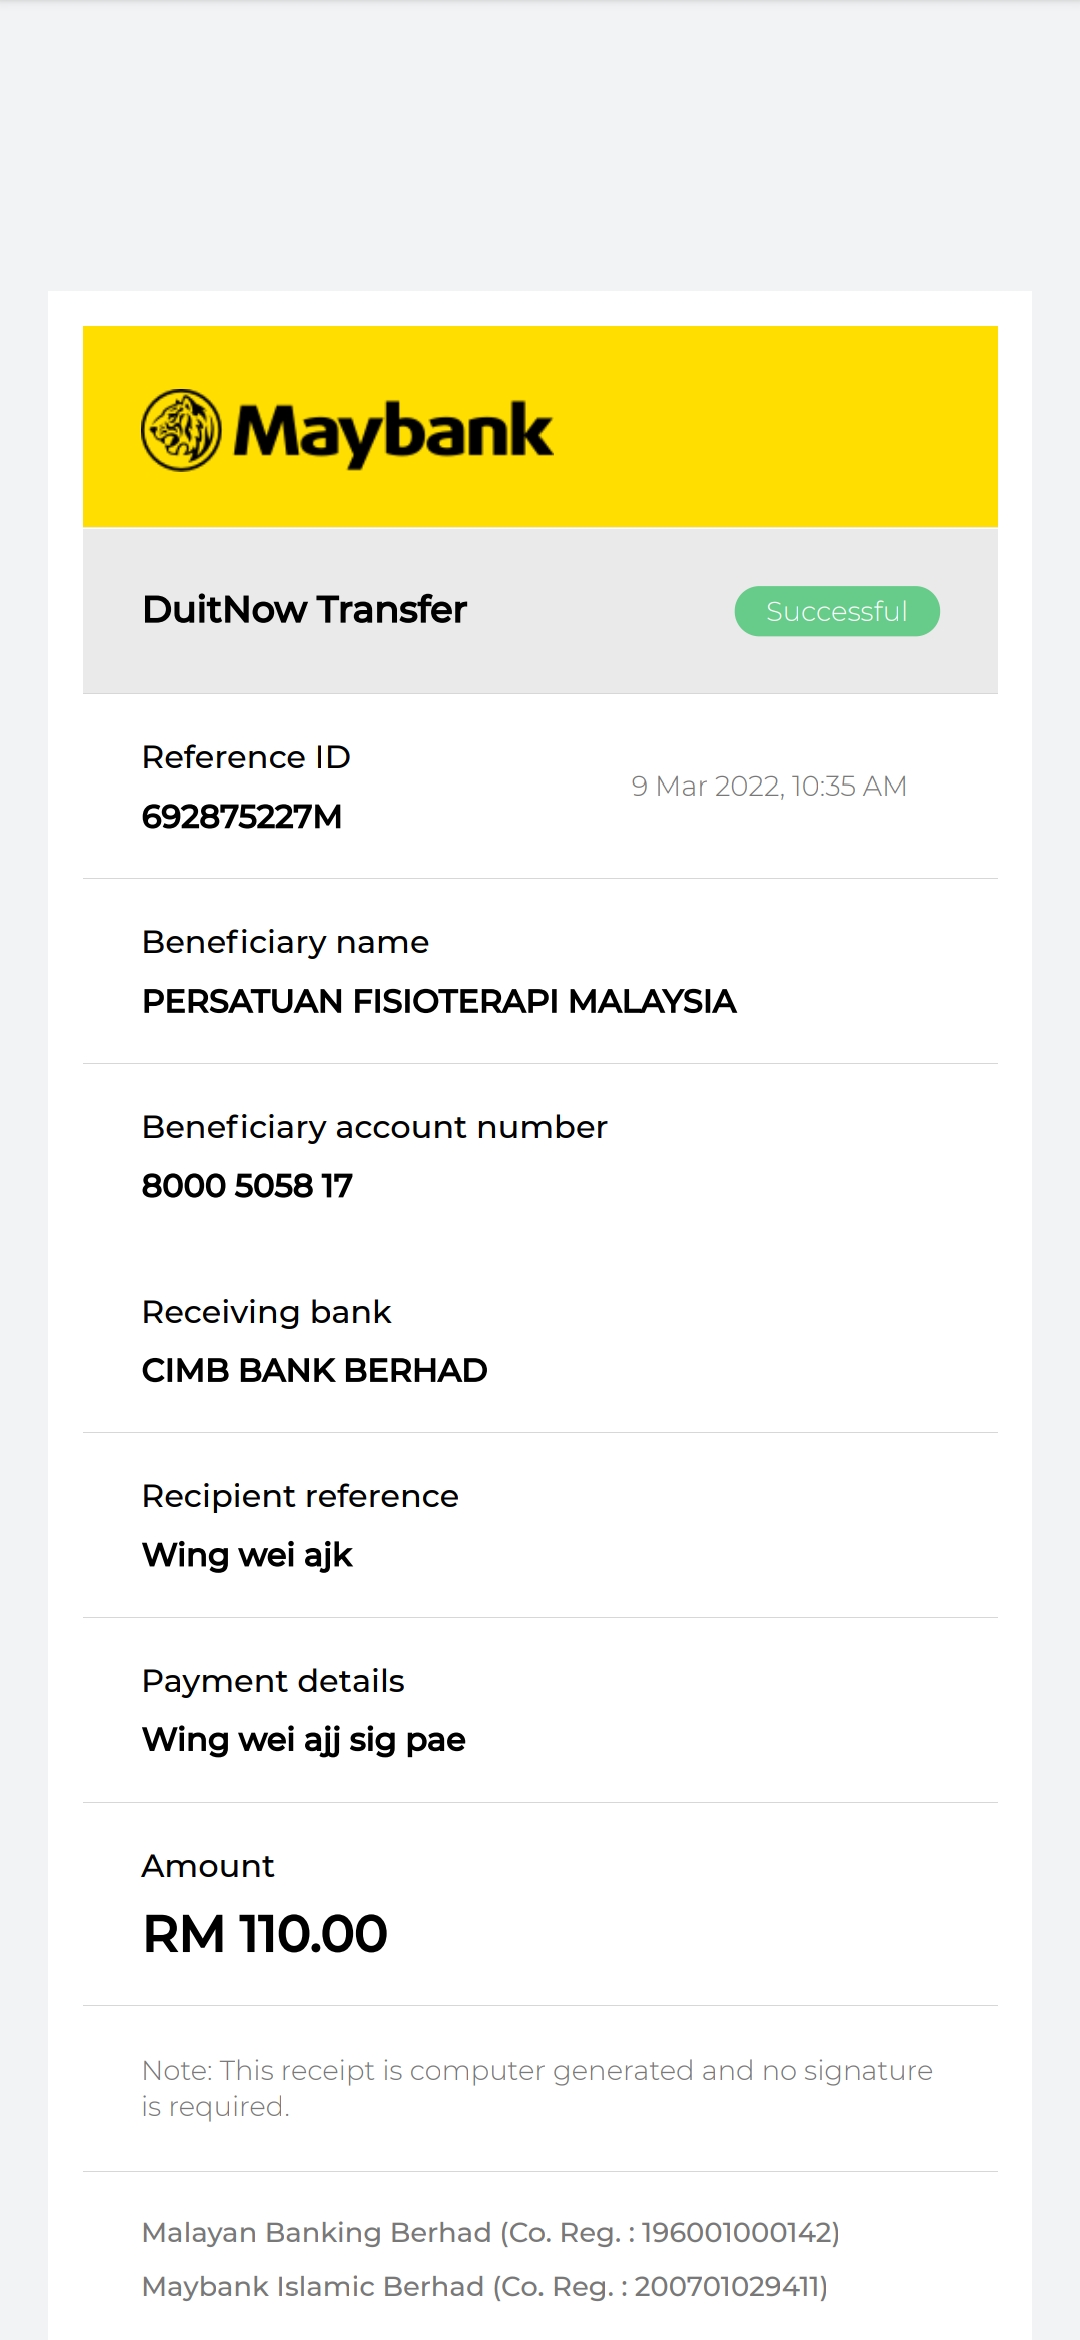Click the computer generated receipt note
The height and width of the screenshot is (2340, 1080).
click(536, 2088)
